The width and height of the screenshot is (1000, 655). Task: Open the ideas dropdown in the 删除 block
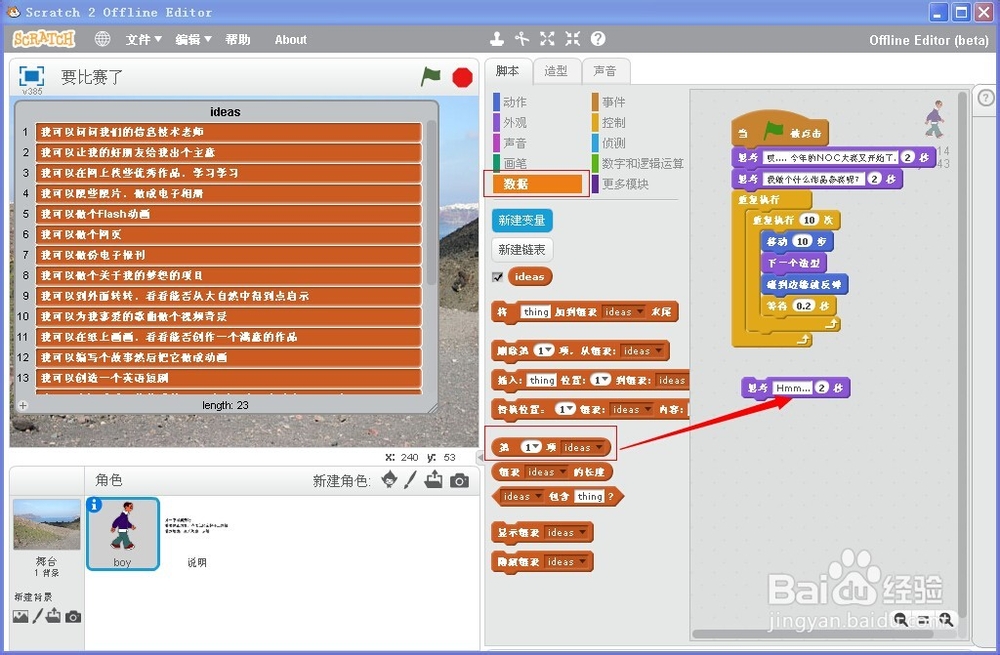[644, 351]
